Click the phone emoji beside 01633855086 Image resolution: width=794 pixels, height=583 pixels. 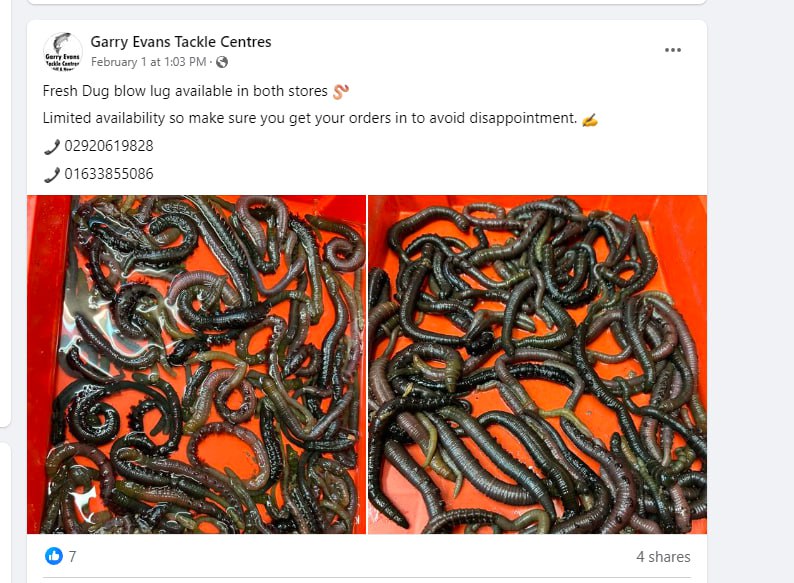click(52, 175)
